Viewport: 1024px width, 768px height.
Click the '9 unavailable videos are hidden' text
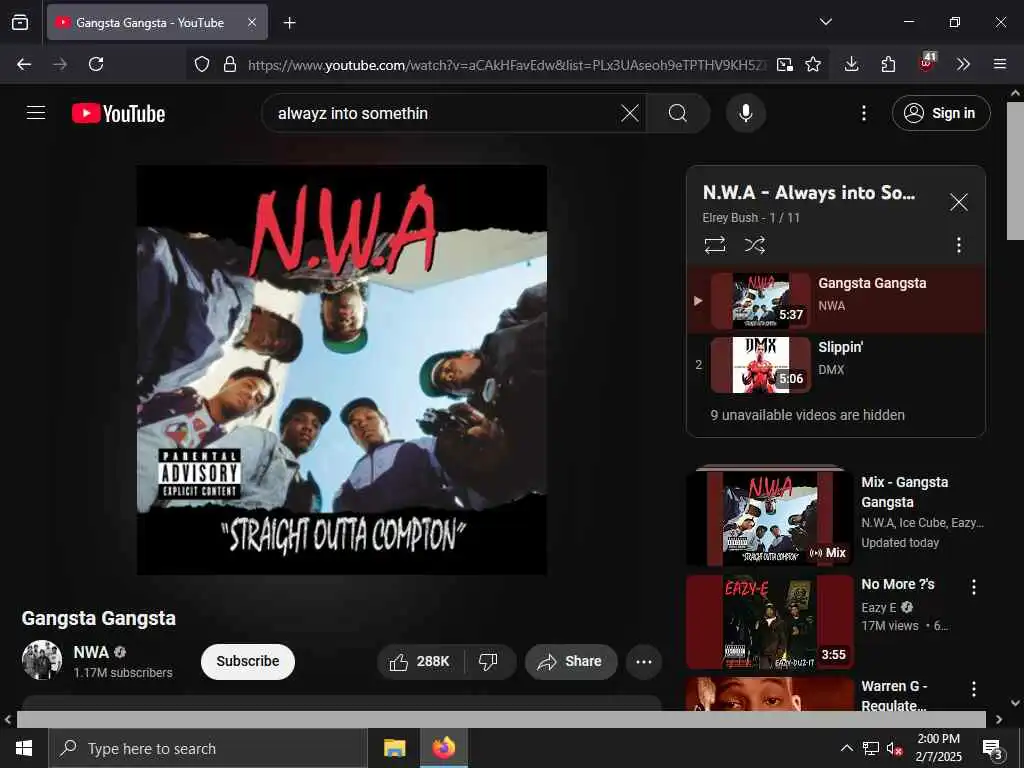coord(807,415)
